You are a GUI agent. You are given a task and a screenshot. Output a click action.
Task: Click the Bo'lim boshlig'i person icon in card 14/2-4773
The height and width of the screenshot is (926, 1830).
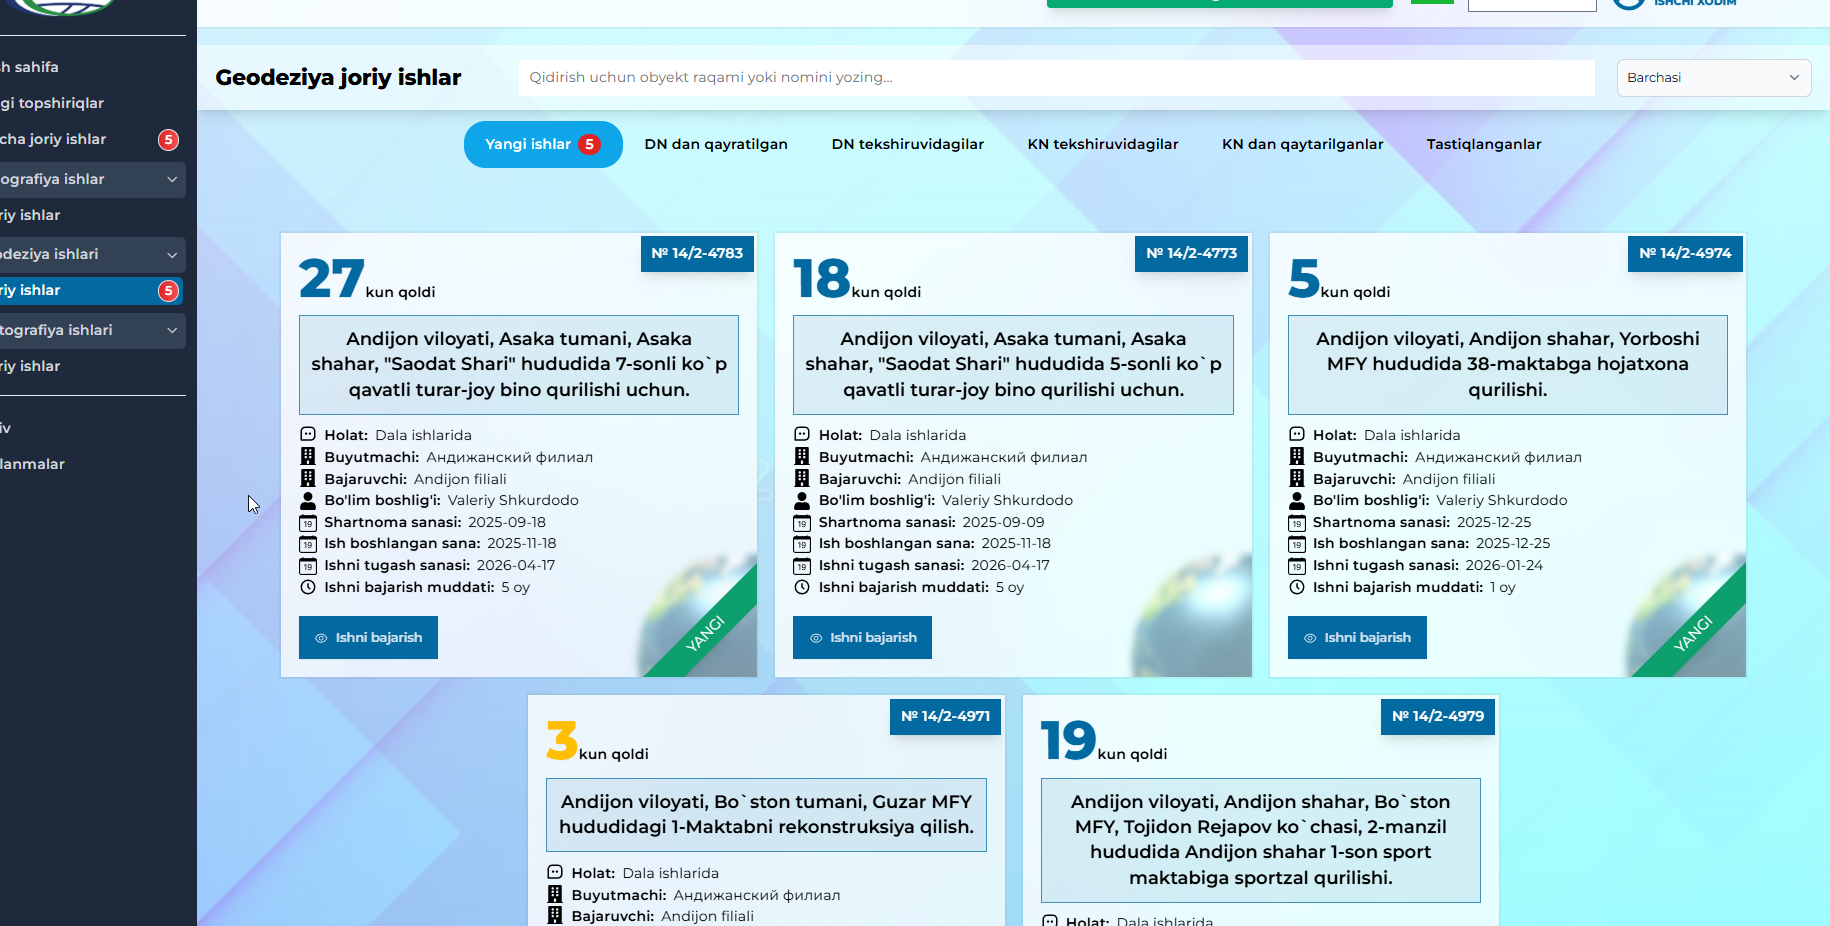[802, 500]
